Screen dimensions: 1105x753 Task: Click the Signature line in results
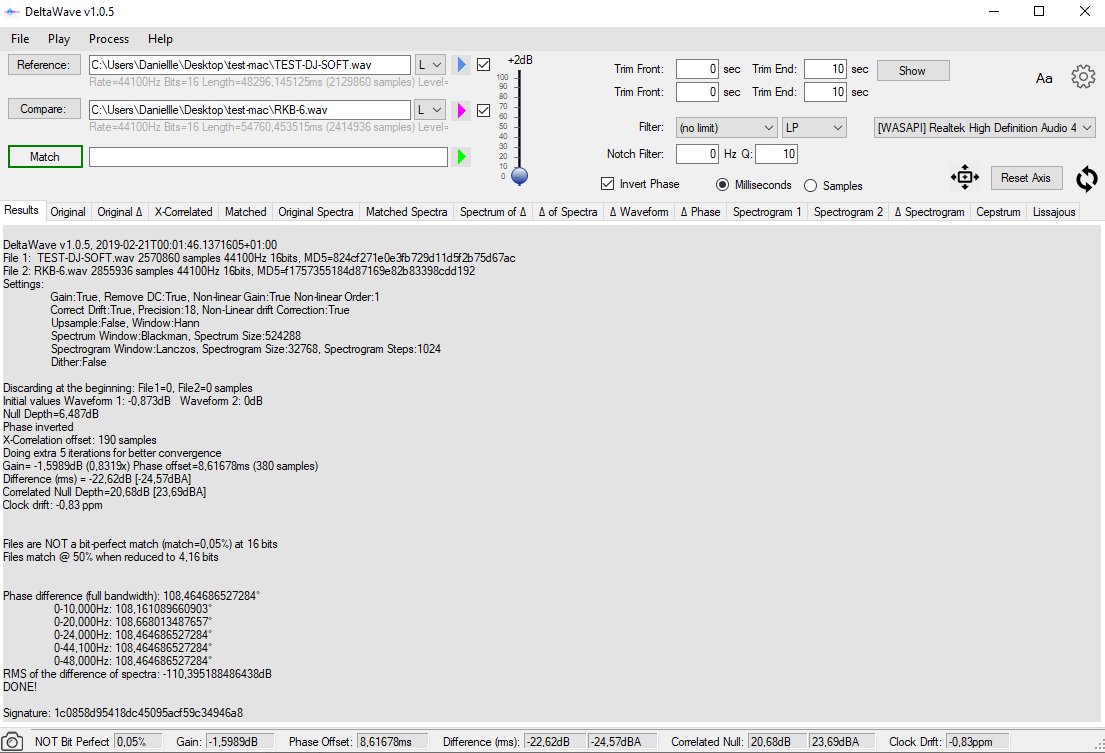[x=123, y=713]
